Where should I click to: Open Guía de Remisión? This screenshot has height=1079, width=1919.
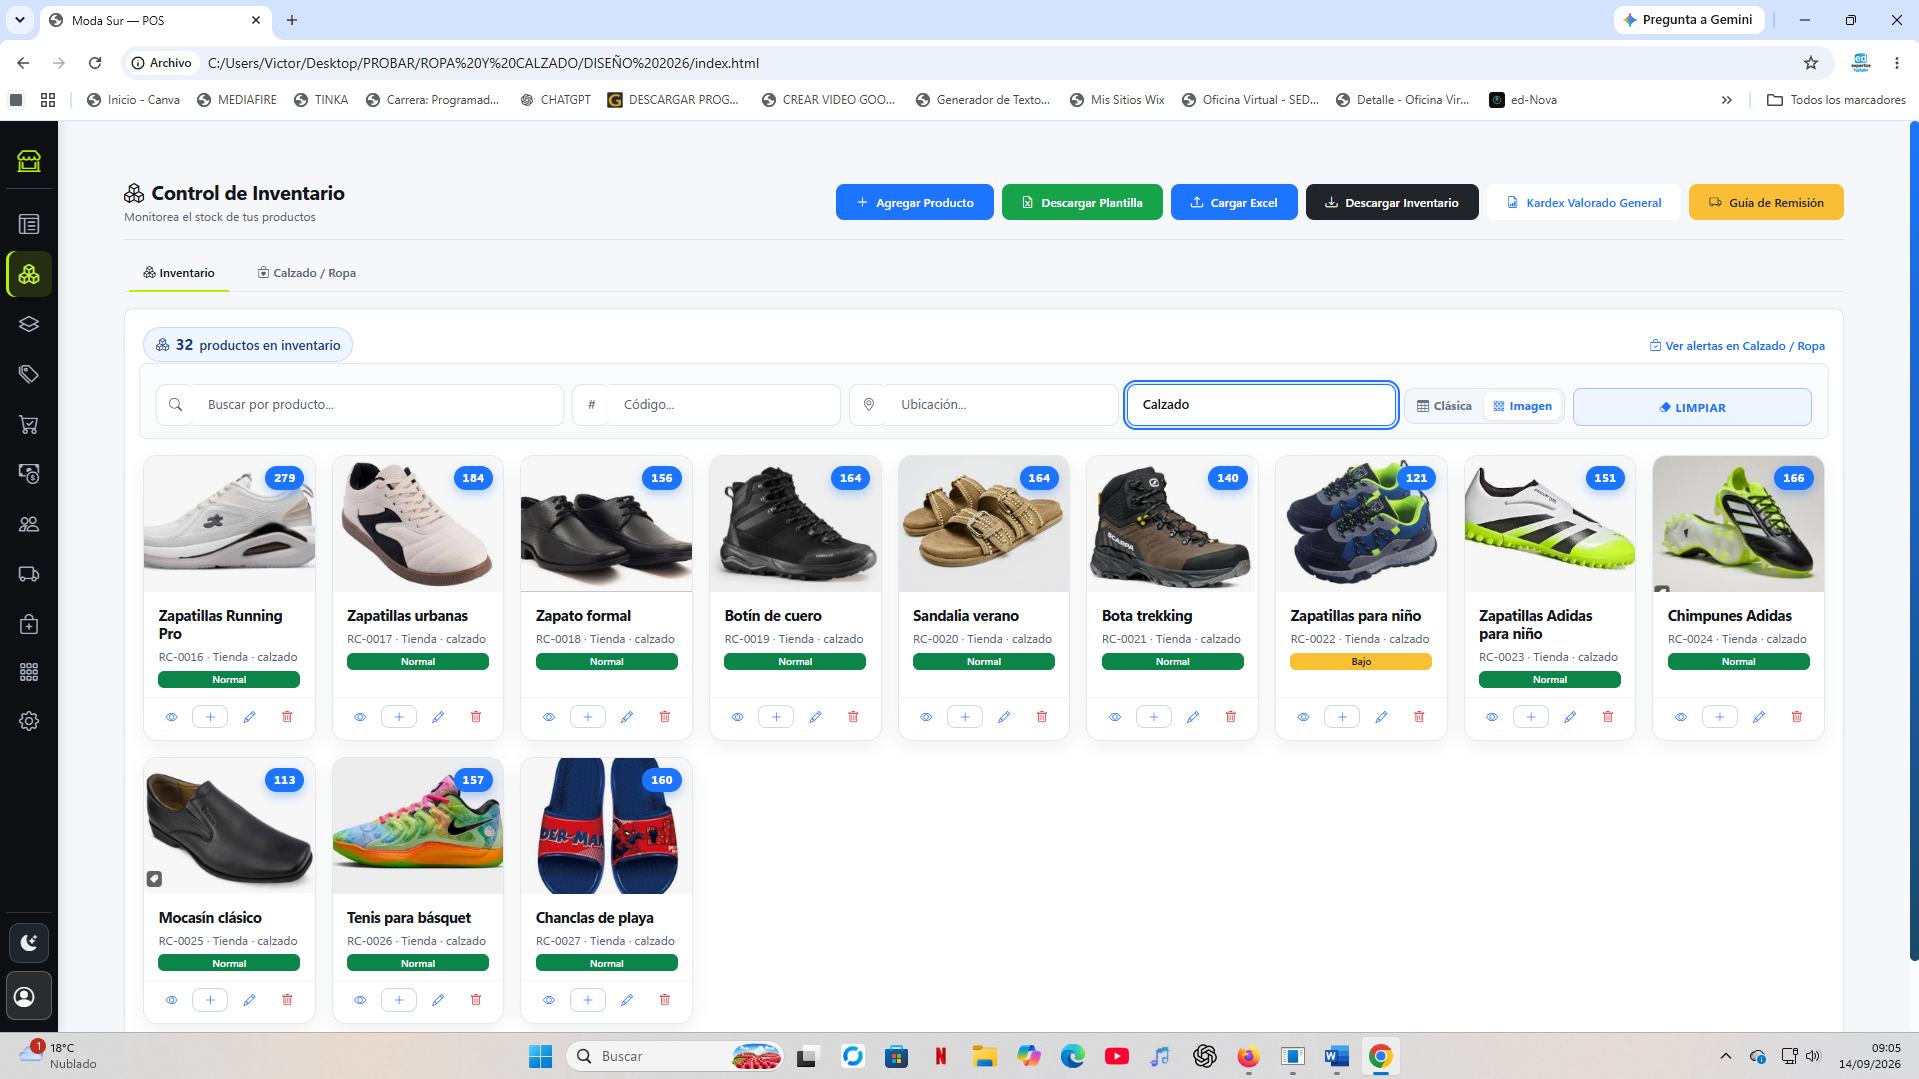(x=1766, y=202)
